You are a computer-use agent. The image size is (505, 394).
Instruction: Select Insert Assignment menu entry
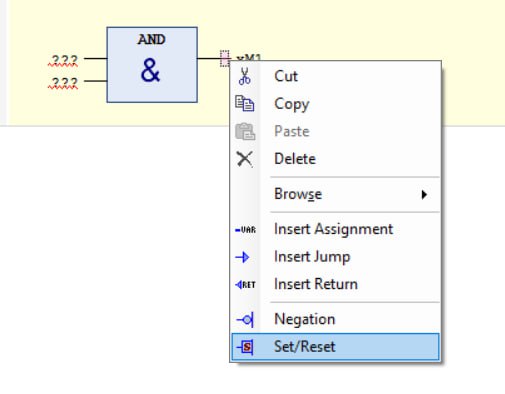pos(335,229)
